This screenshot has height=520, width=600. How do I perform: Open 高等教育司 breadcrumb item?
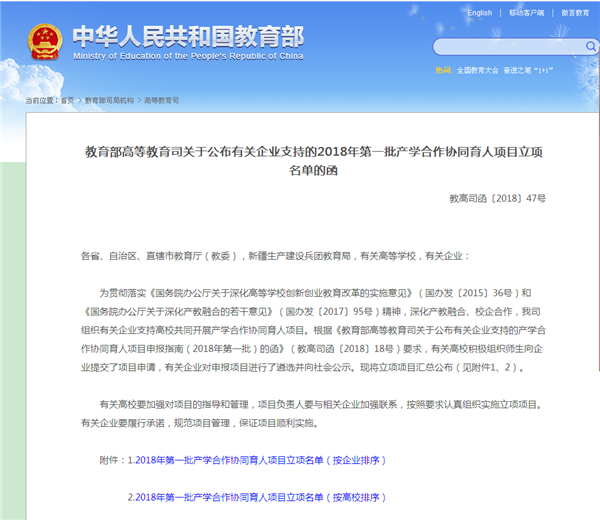coord(162,101)
